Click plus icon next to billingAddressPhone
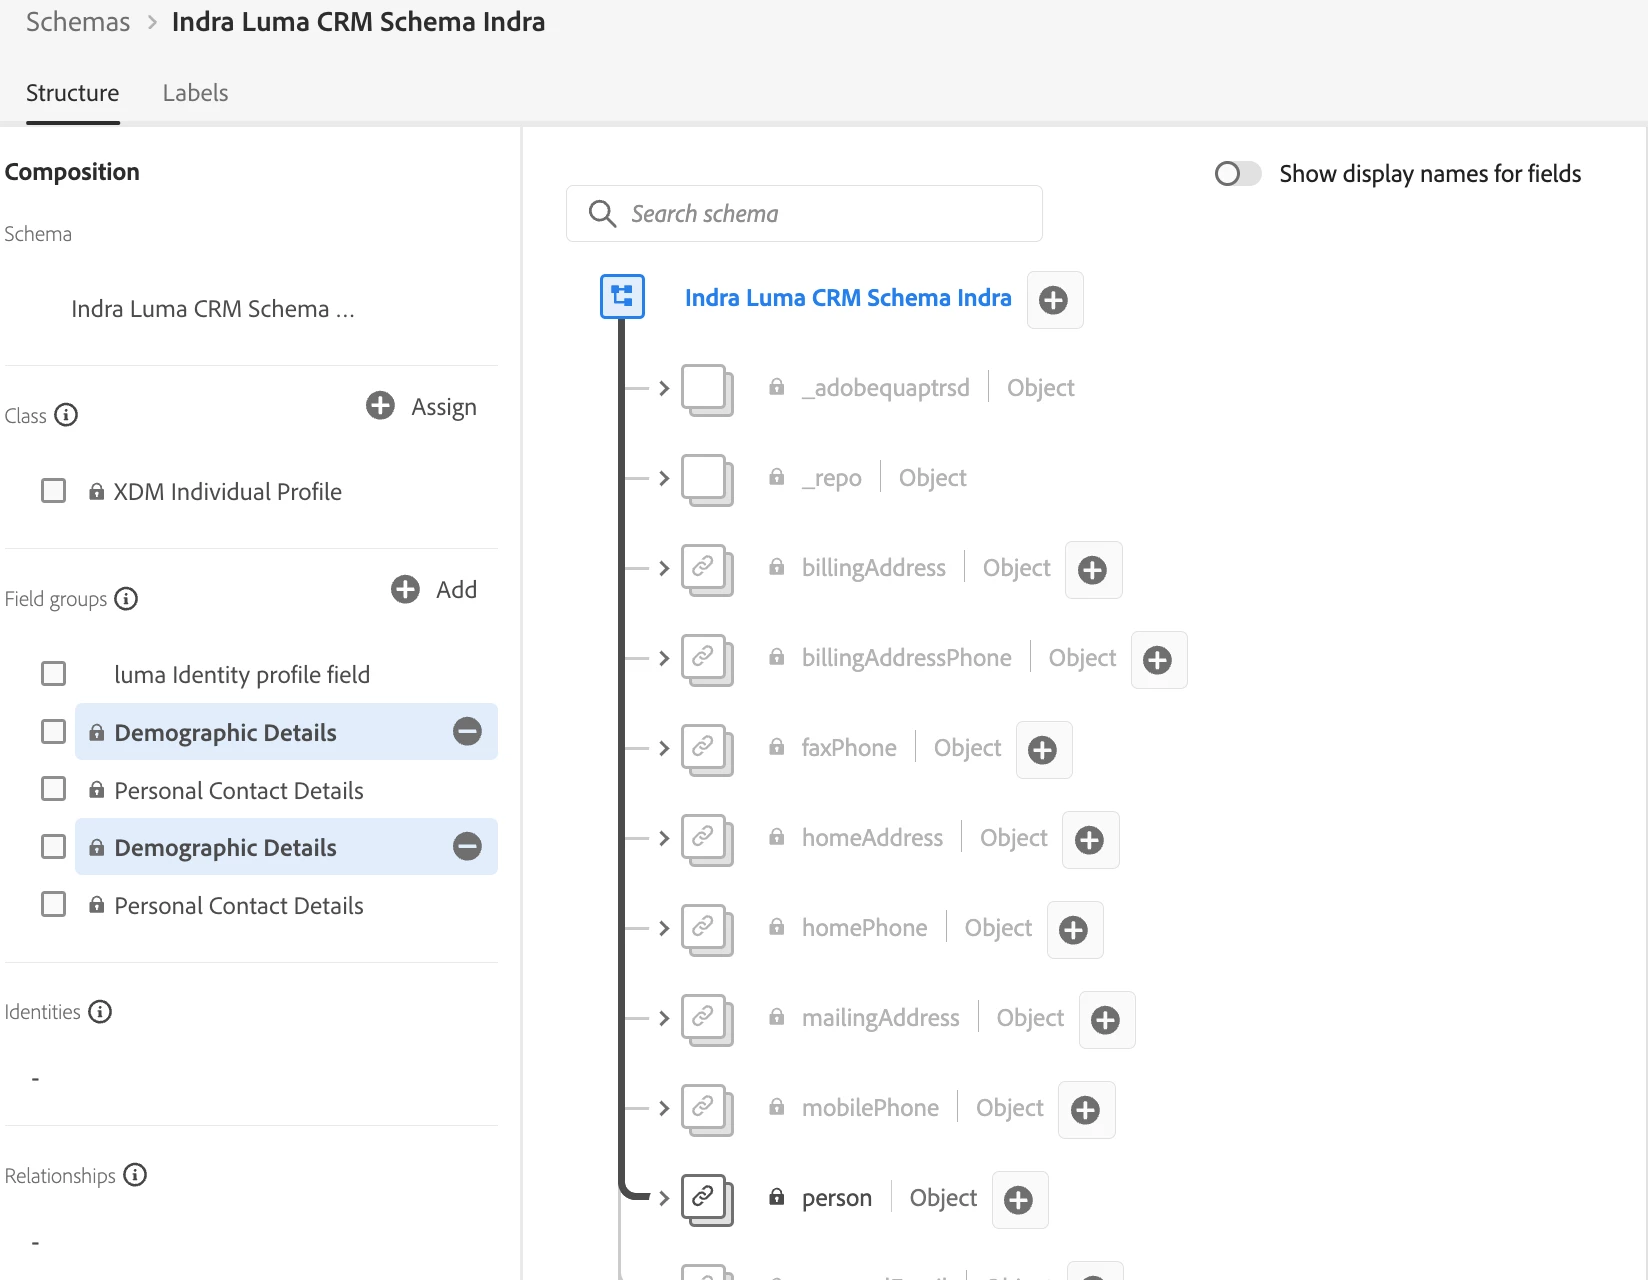 click(x=1158, y=660)
